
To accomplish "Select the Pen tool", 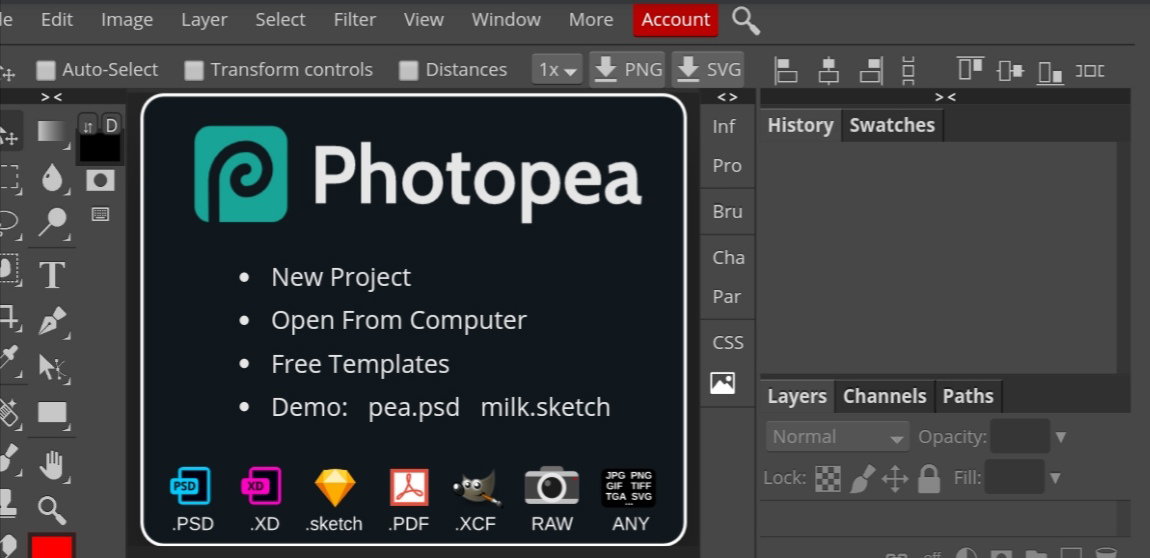I will tap(52, 320).
